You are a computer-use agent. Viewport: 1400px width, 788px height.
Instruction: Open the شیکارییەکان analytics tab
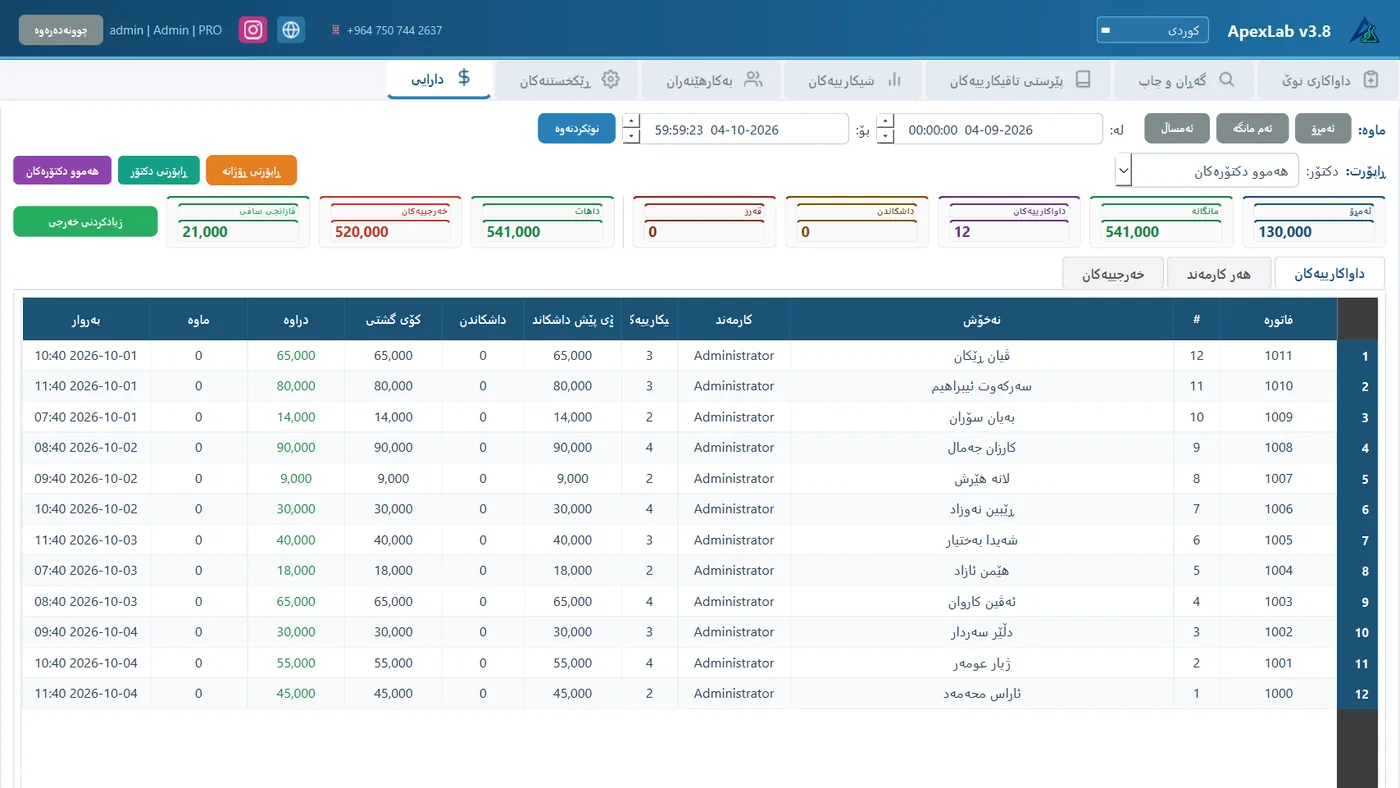(x=853, y=81)
